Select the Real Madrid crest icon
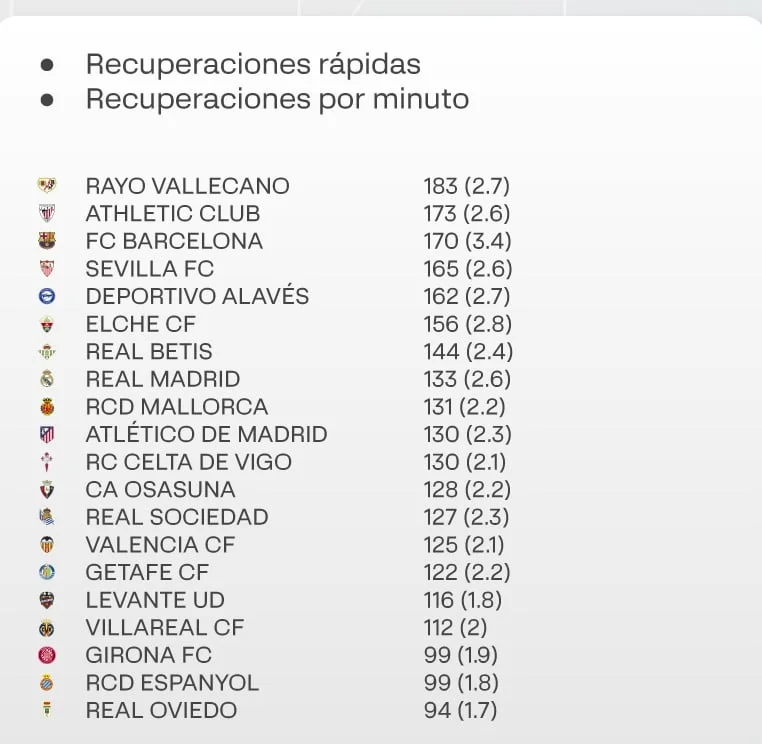The width and height of the screenshot is (762, 744). (x=47, y=379)
